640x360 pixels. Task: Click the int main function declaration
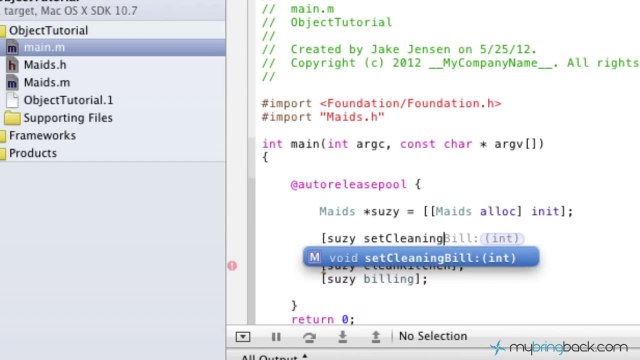click(x=403, y=144)
